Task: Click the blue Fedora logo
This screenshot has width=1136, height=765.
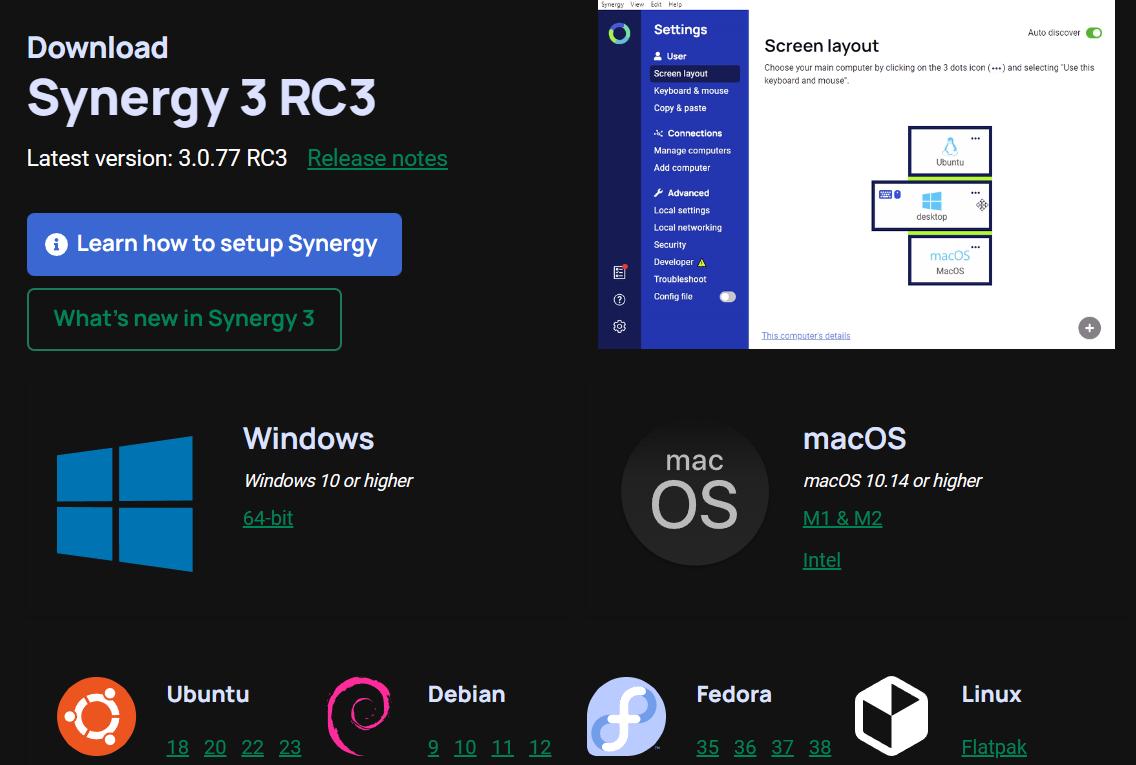Action: [626, 716]
